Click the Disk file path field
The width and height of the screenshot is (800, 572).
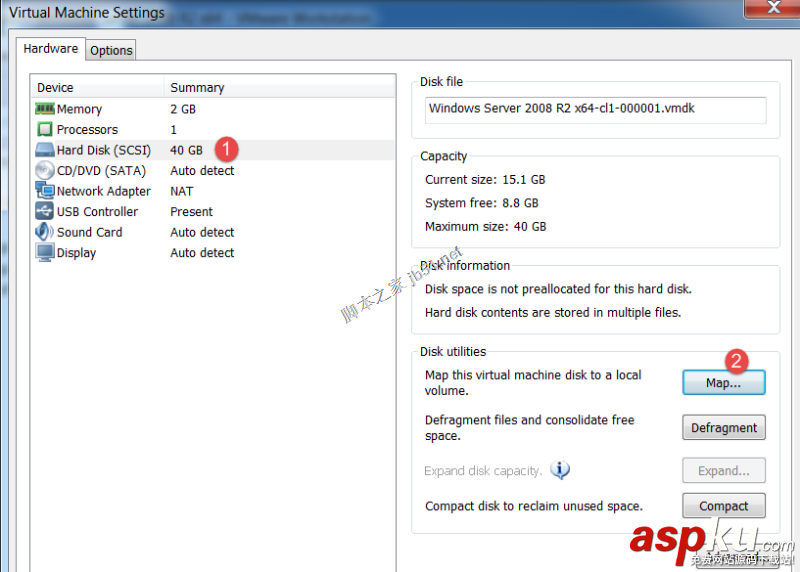coord(595,110)
